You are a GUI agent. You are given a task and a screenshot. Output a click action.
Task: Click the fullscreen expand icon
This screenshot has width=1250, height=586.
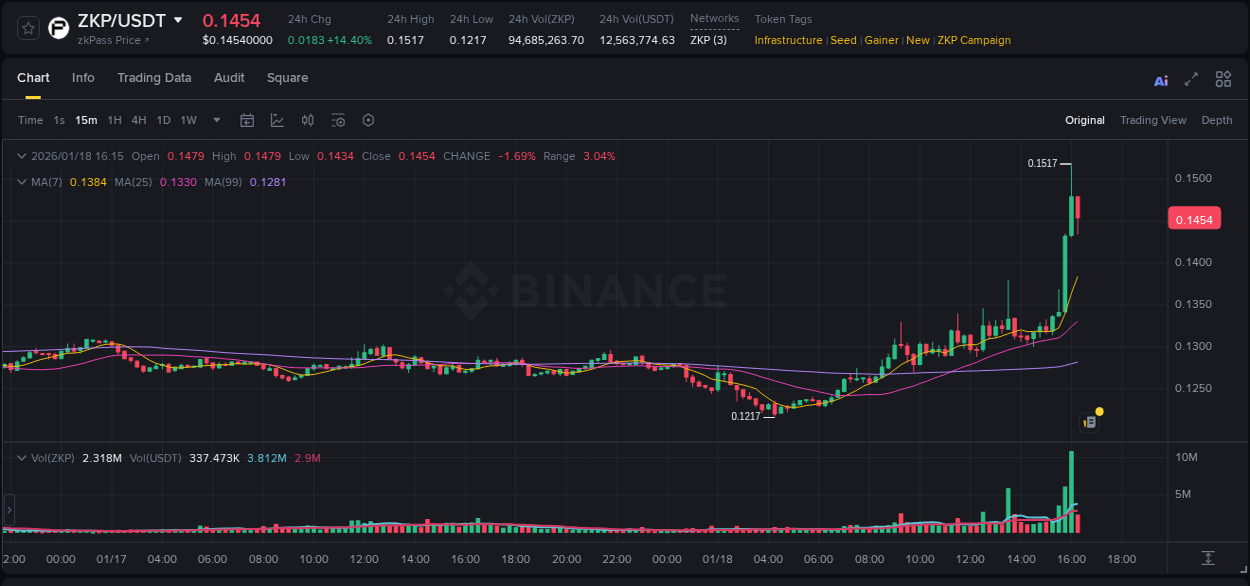tap(1191, 79)
